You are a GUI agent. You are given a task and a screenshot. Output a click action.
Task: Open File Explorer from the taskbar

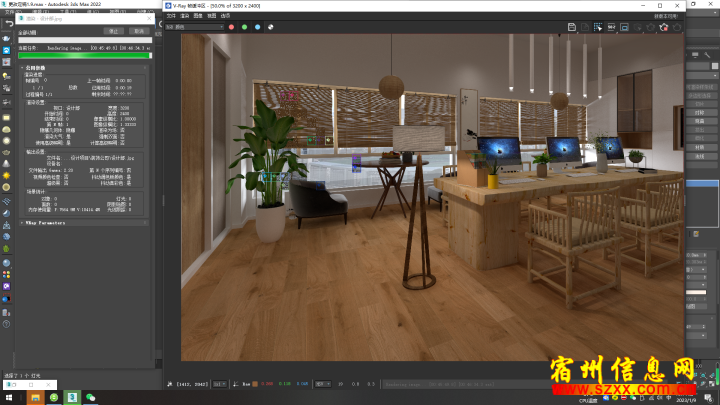[35, 398]
